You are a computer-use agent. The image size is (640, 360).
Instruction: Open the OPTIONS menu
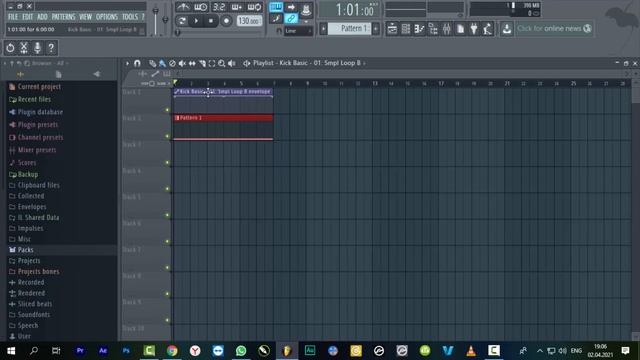point(107,17)
